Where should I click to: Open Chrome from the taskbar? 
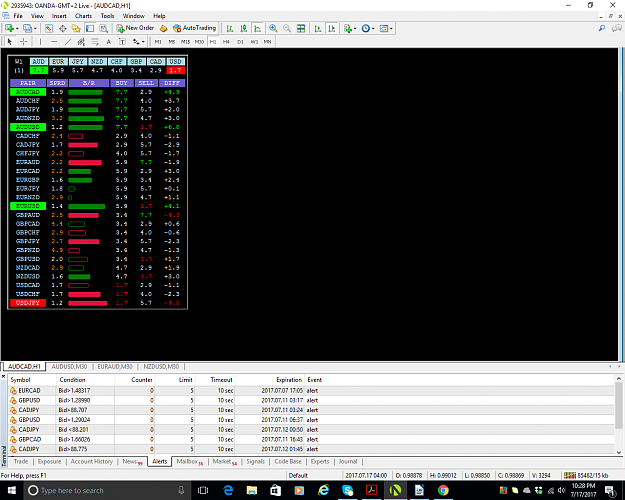[x=443, y=490]
